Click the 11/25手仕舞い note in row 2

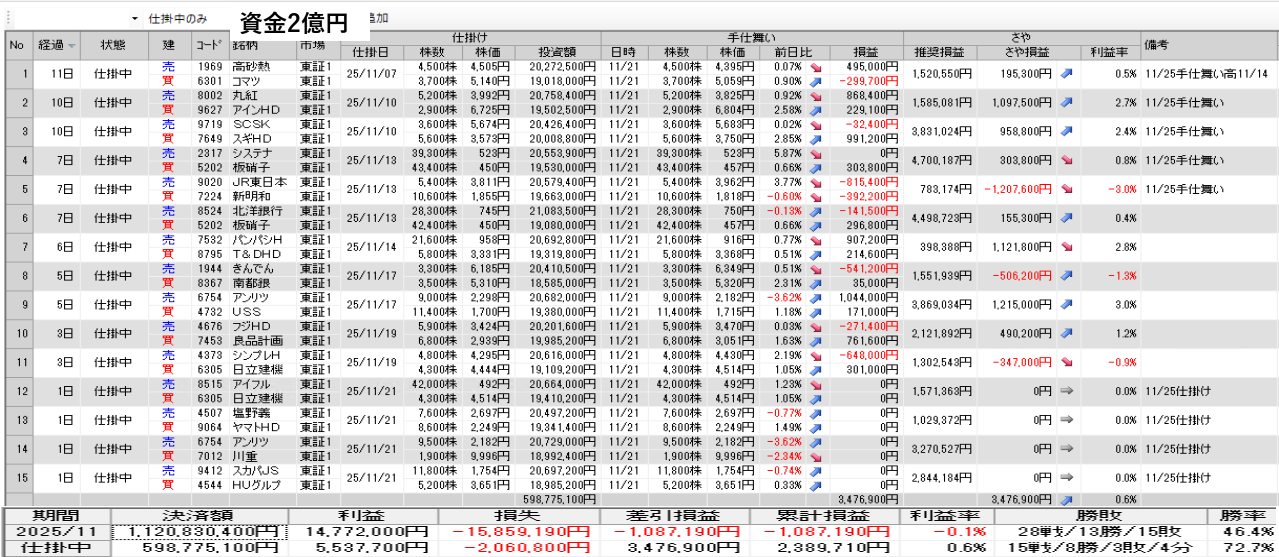pos(1183,102)
